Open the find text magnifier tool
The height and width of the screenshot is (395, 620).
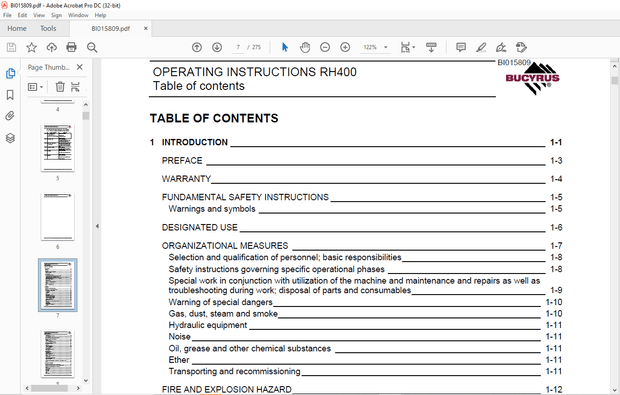click(92, 47)
